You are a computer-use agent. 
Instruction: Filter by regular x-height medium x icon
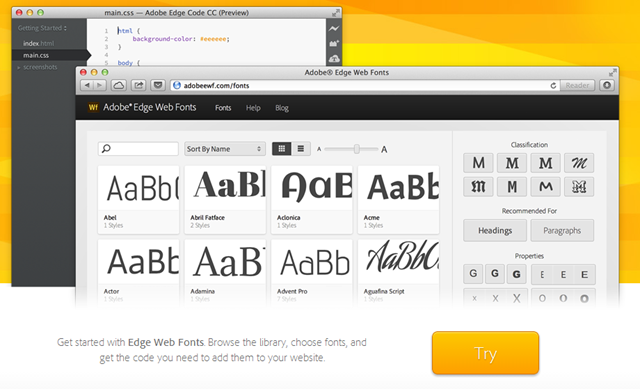point(495,298)
